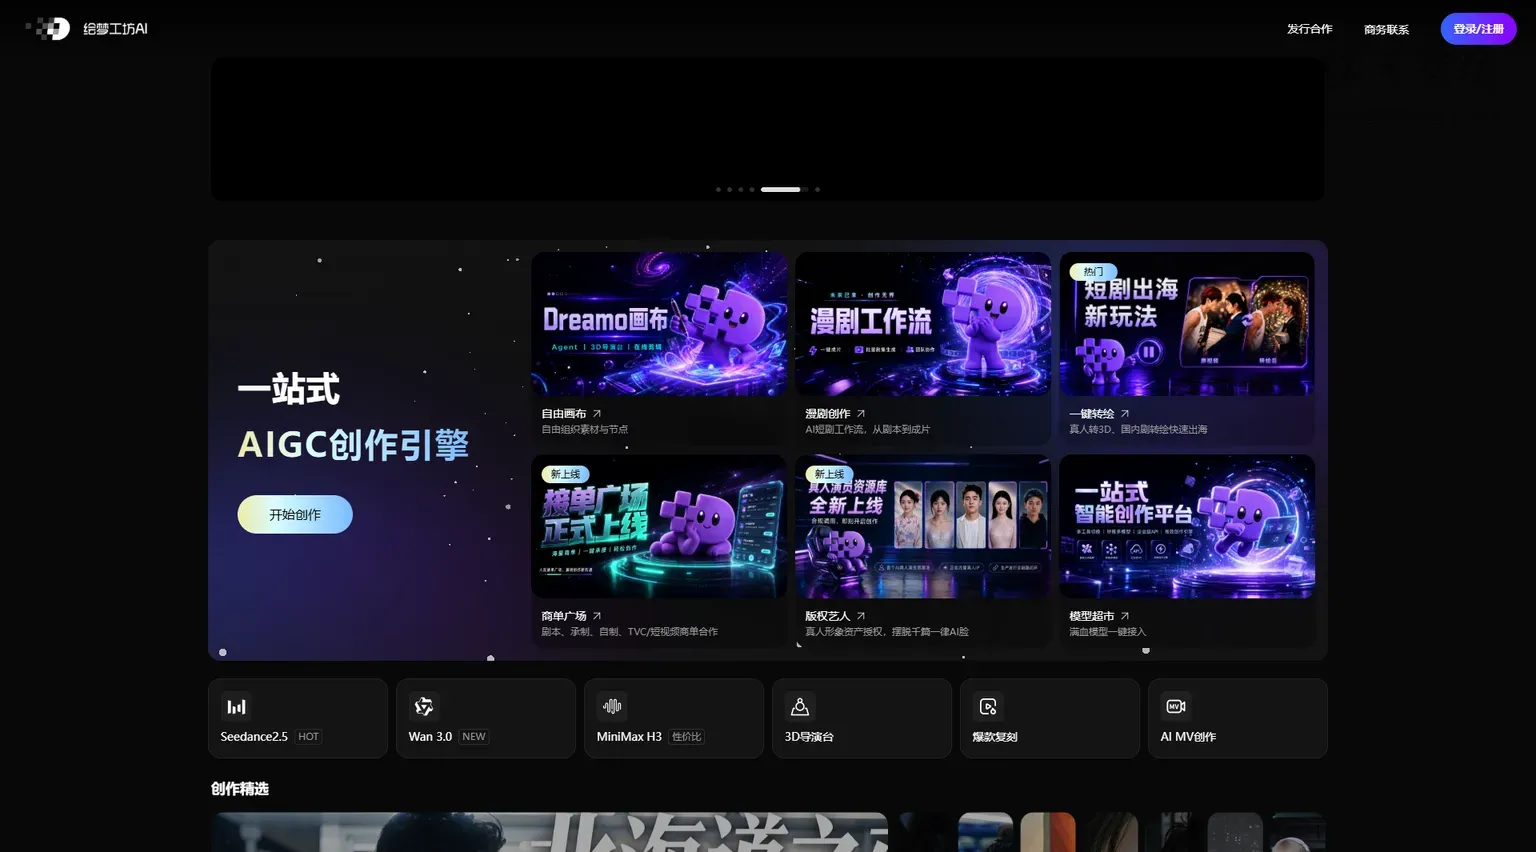Select the active carousel indicator bar

pyautogui.click(x=781, y=189)
